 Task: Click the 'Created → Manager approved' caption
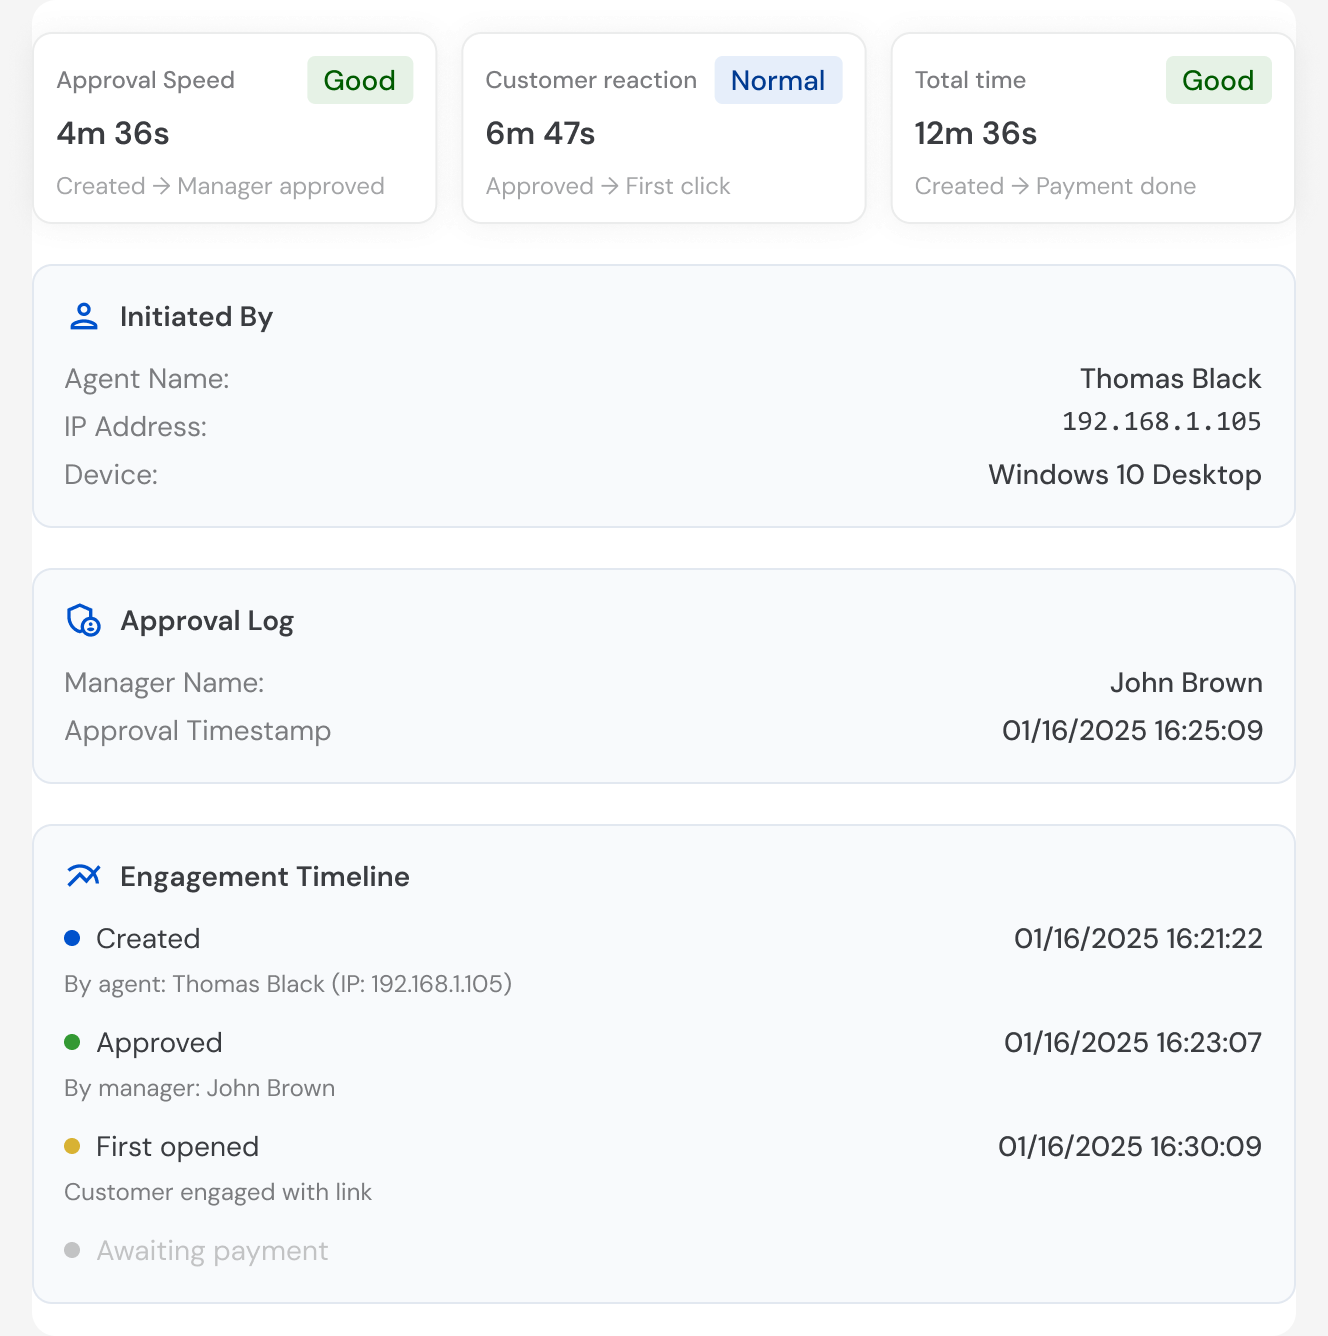(221, 186)
